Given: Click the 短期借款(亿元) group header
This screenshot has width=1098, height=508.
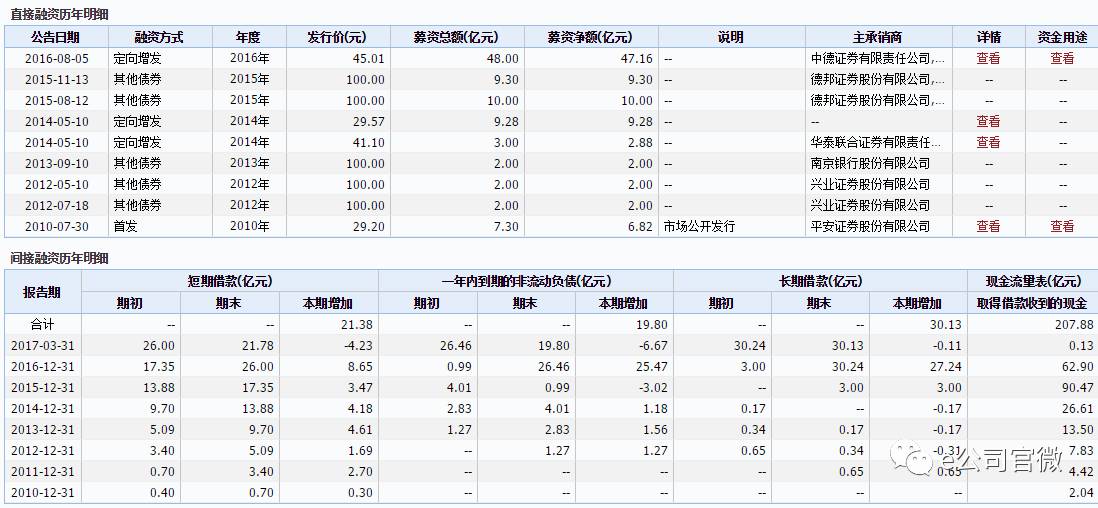Looking at the screenshot, I should pyautogui.click(x=229, y=281).
